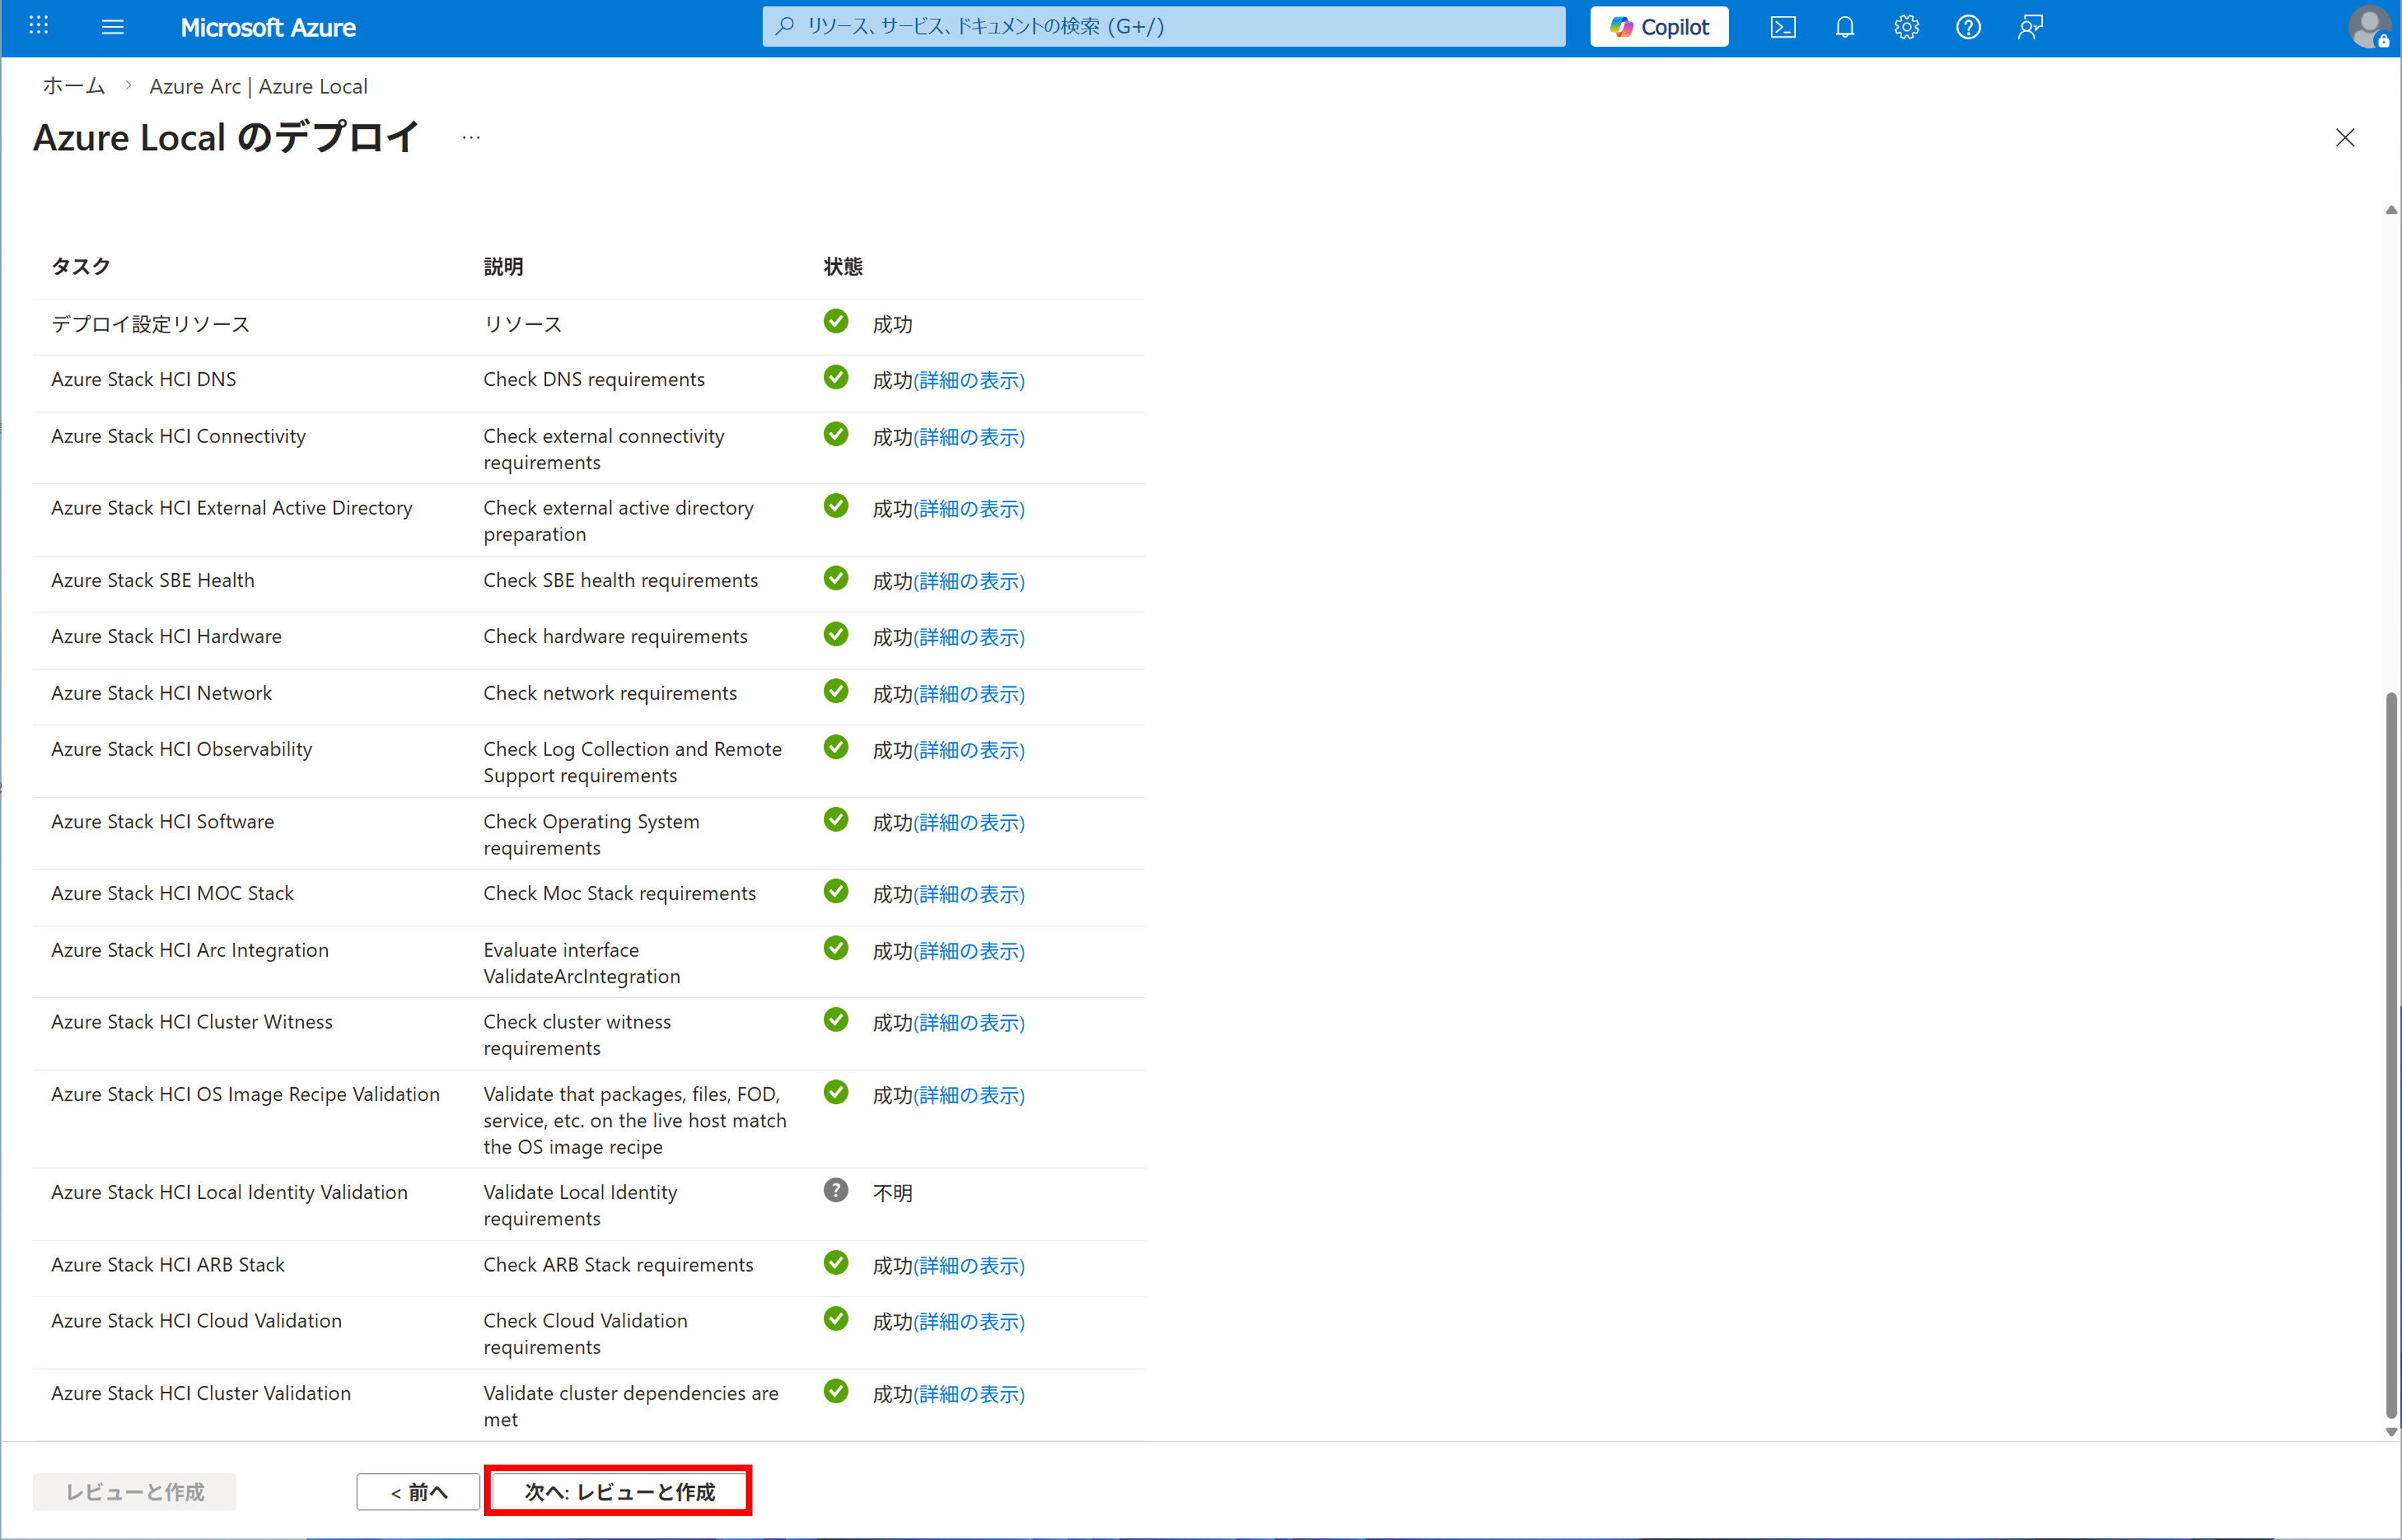Open the apps grid launcher icon

click(x=39, y=26)
